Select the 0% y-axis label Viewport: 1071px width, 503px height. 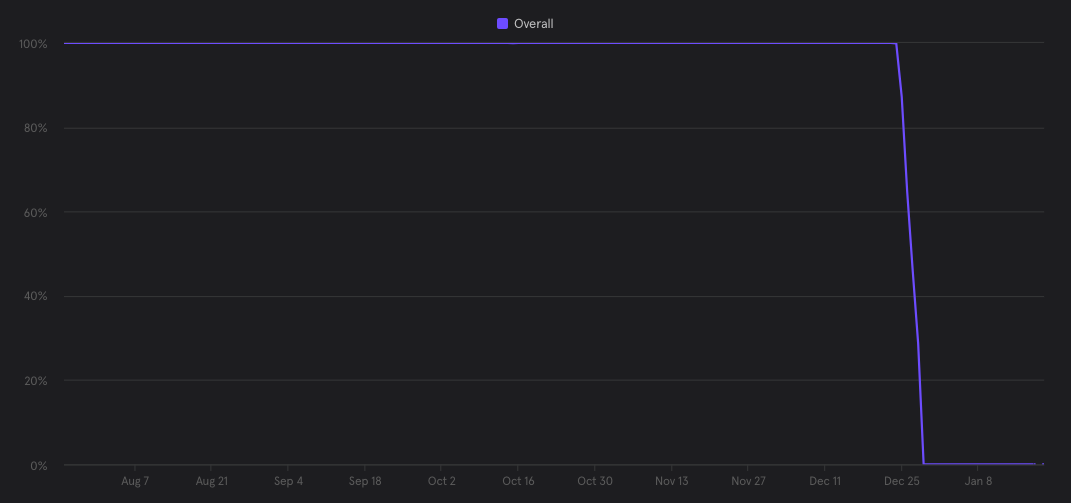coord(39,465)
